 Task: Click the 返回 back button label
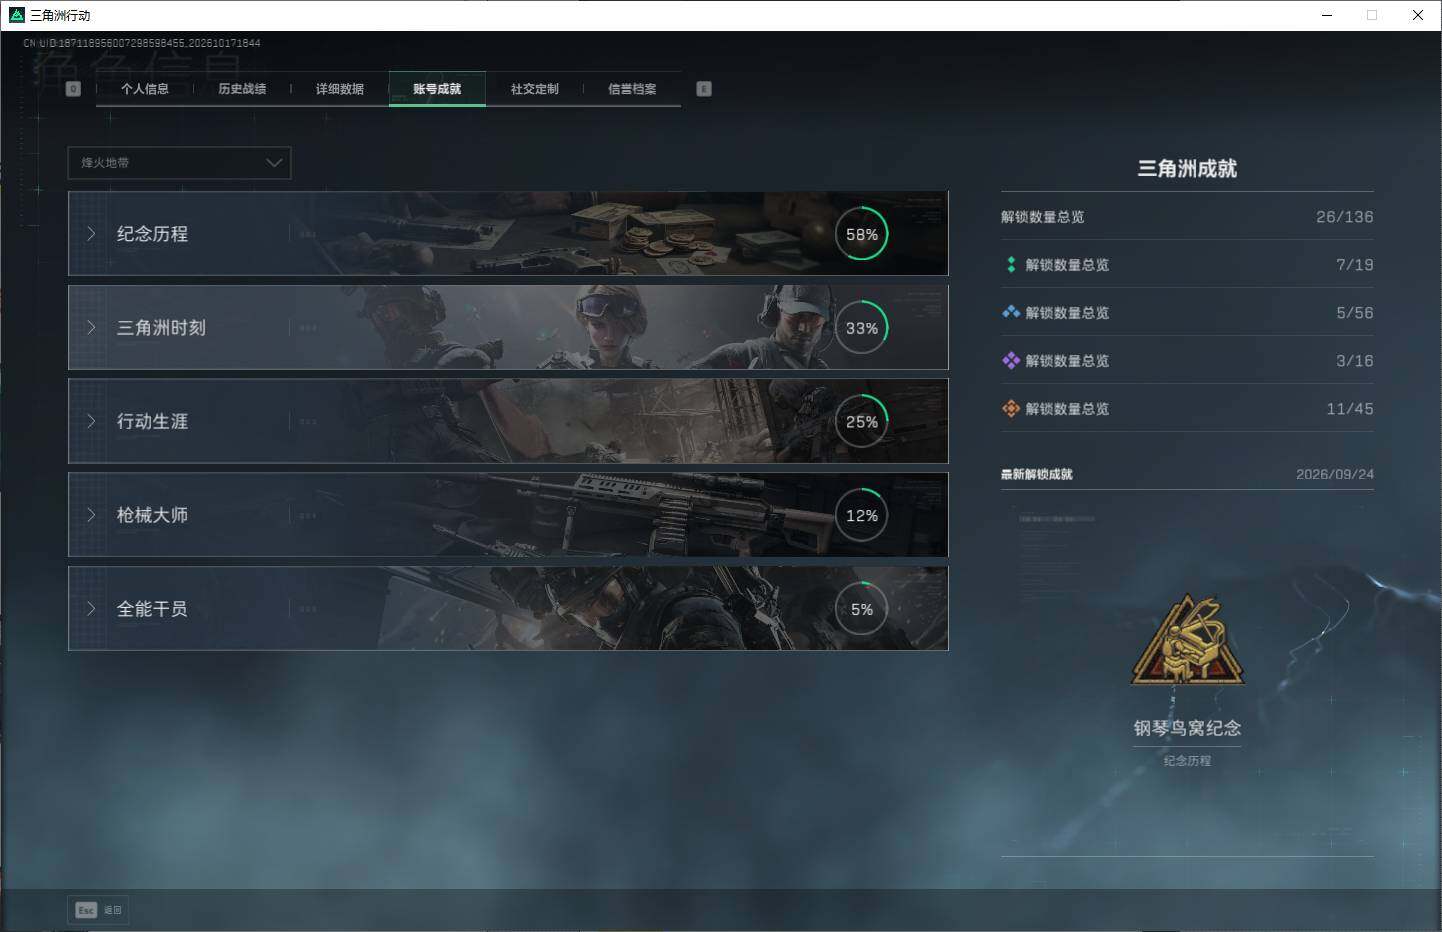coord(113,910)
